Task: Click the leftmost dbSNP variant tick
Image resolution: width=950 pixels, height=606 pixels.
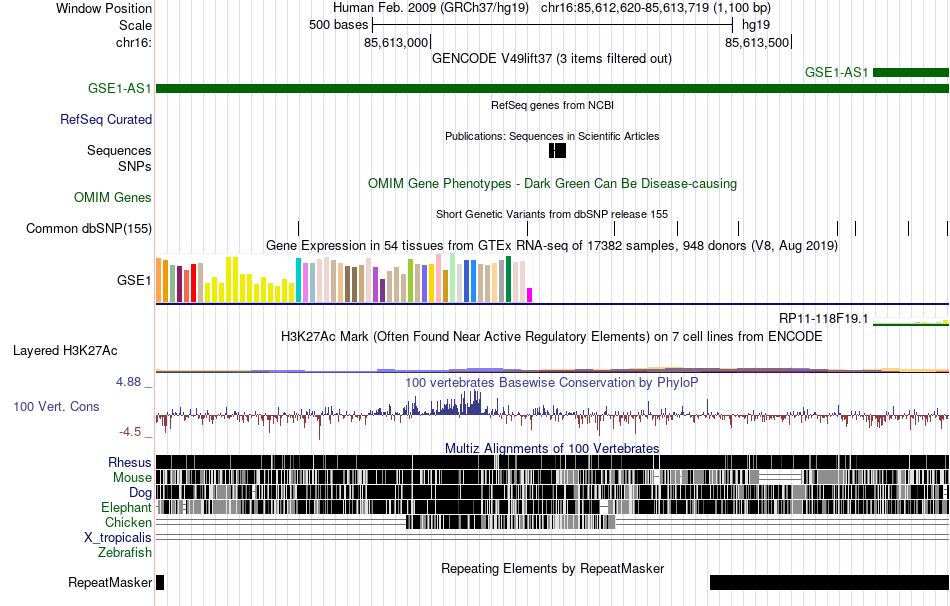Action: pyautogui.click(x=299, y=228)
